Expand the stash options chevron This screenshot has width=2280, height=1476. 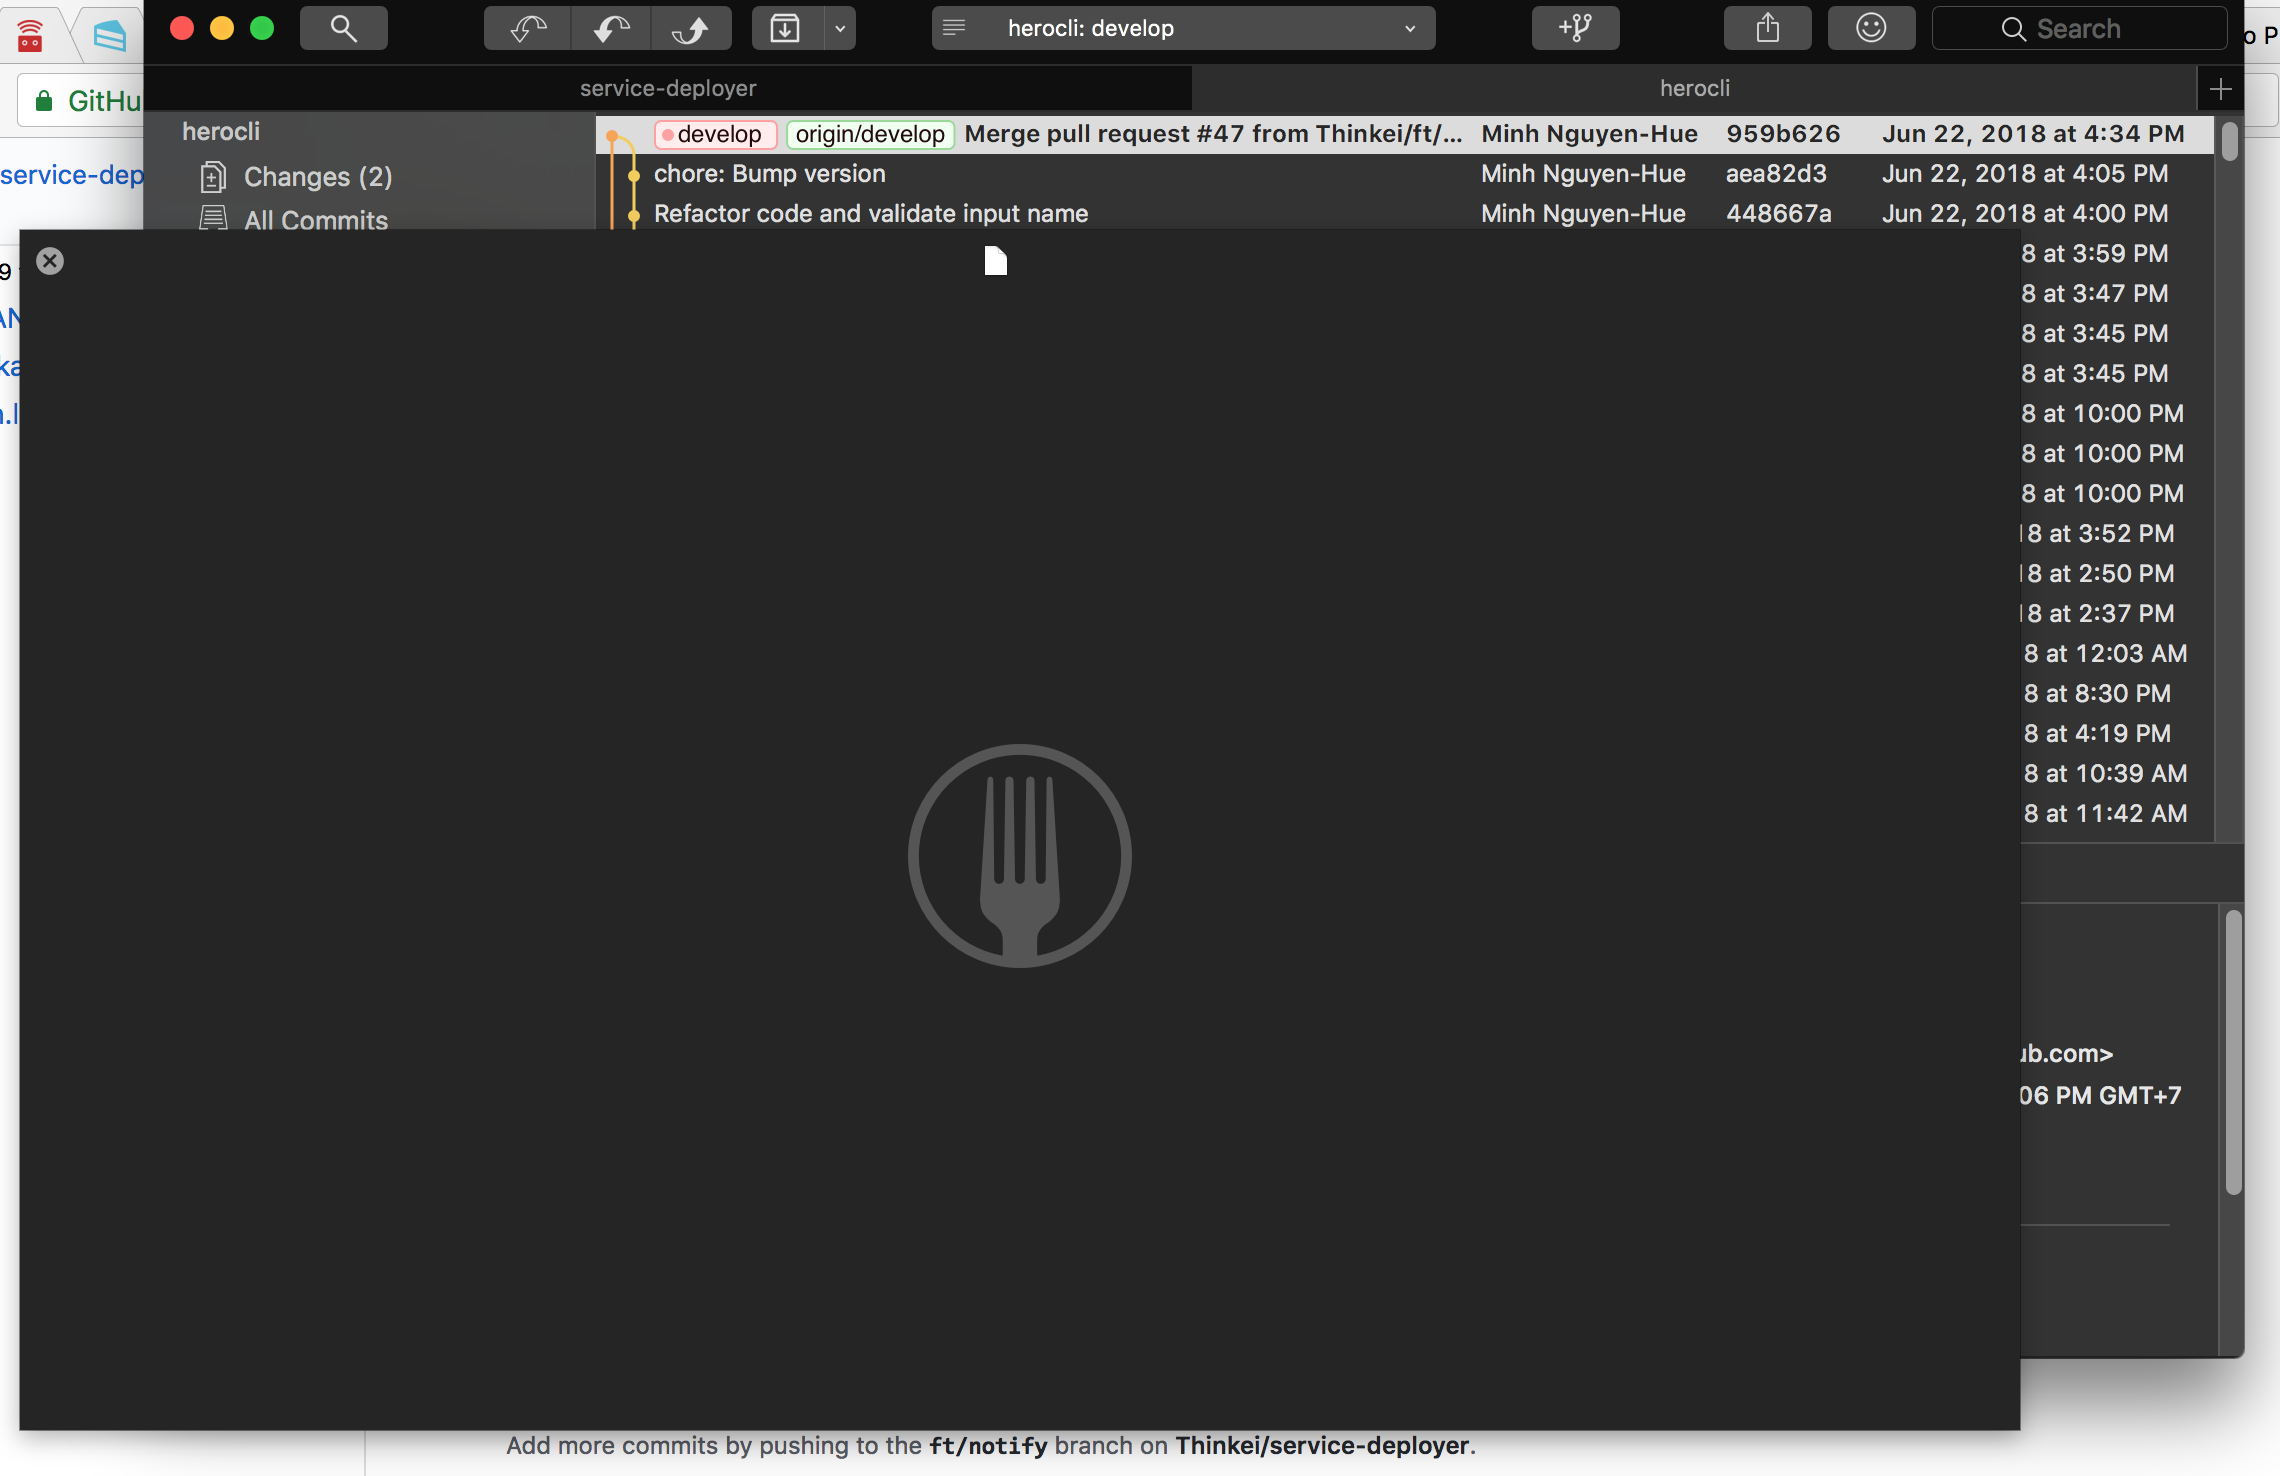840,28
